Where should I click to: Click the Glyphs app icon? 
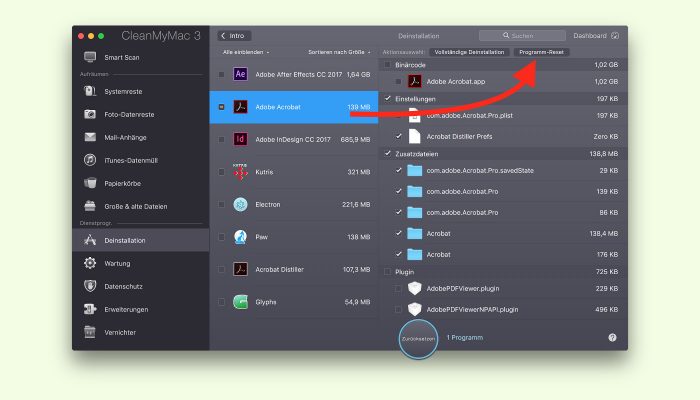pos(240,302)
